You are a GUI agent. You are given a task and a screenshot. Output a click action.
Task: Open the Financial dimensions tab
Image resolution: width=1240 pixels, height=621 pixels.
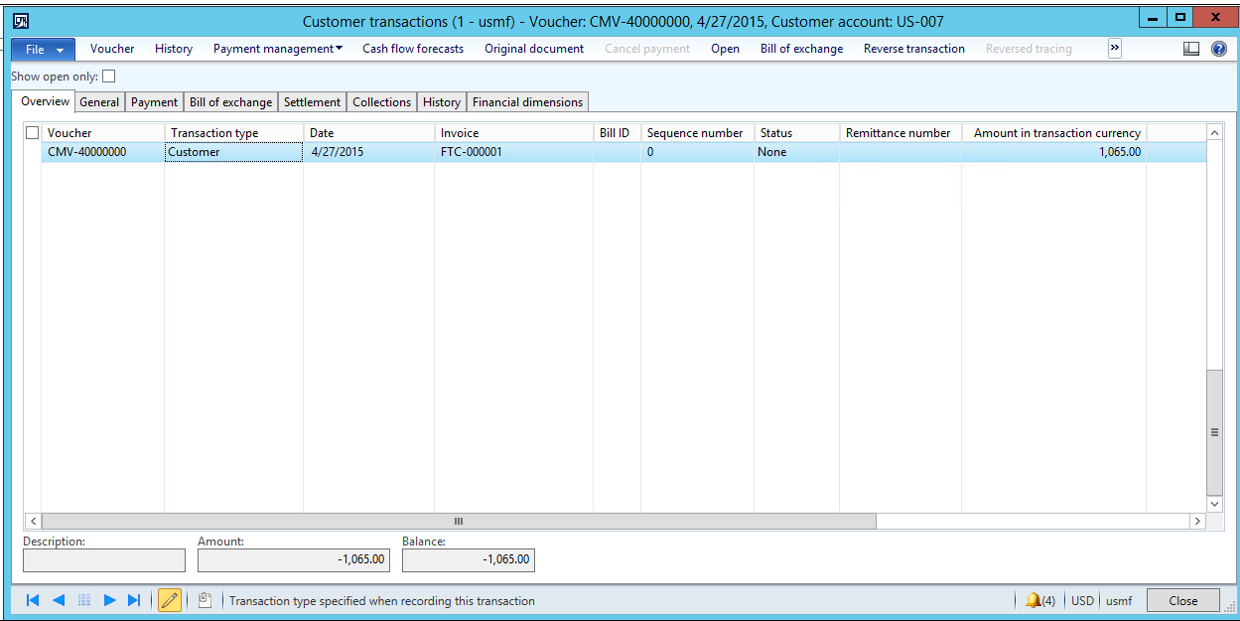click(527, 102)
